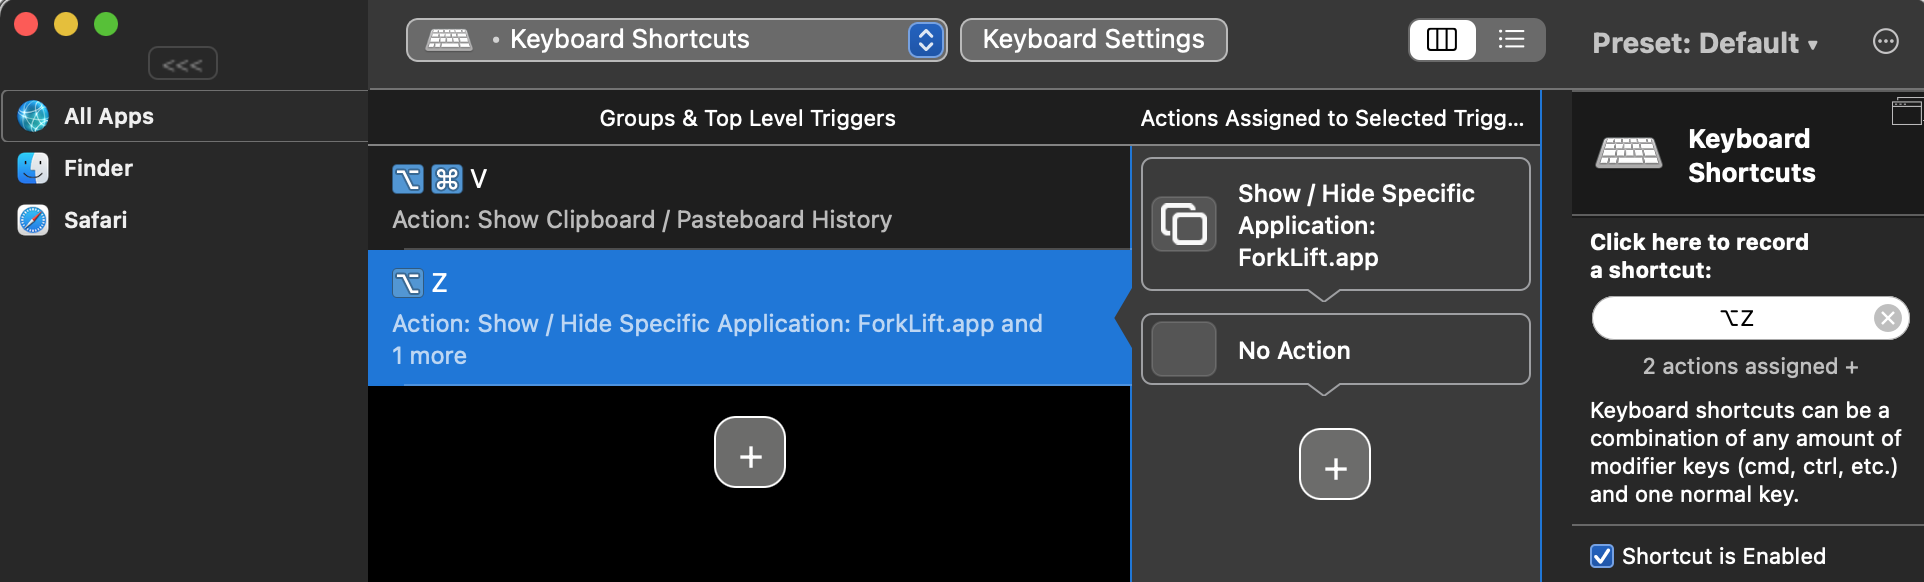
Task: Open Keyboard Settings button
Action: [1093, 40]
